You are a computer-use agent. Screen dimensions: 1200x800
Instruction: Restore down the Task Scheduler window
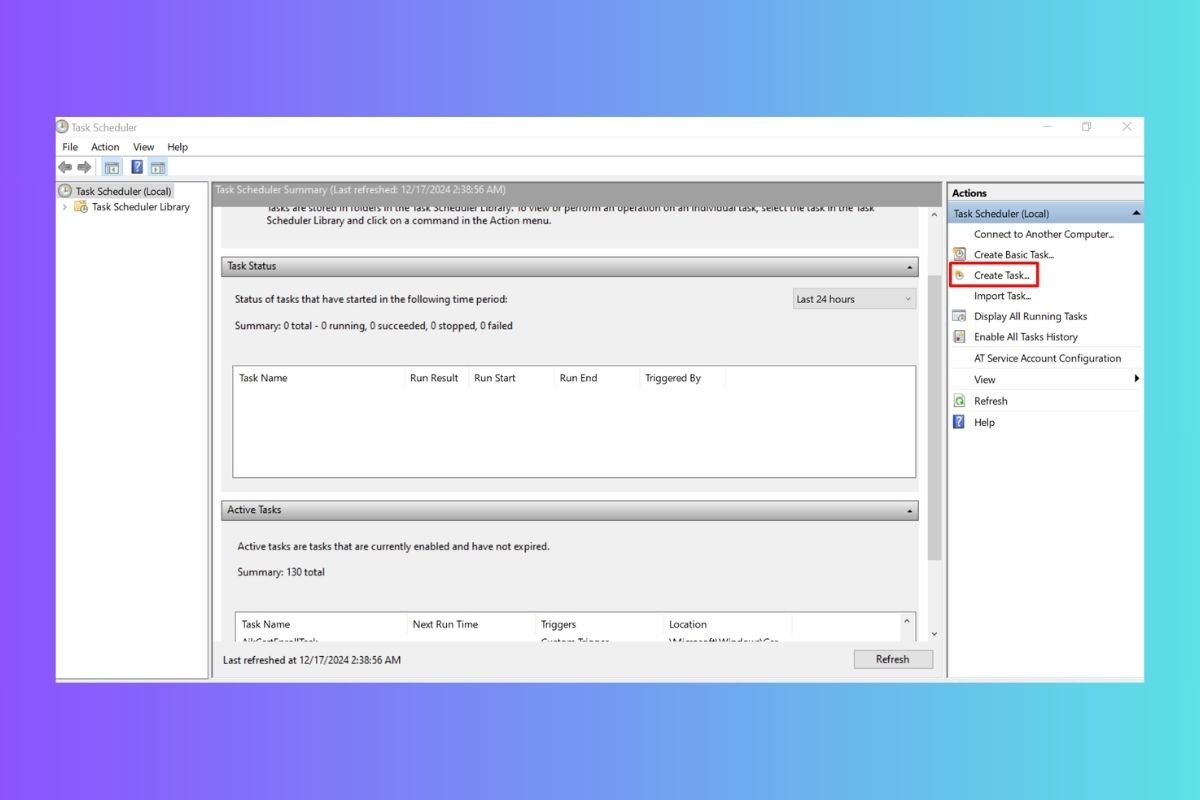(x=1086, y=127)
